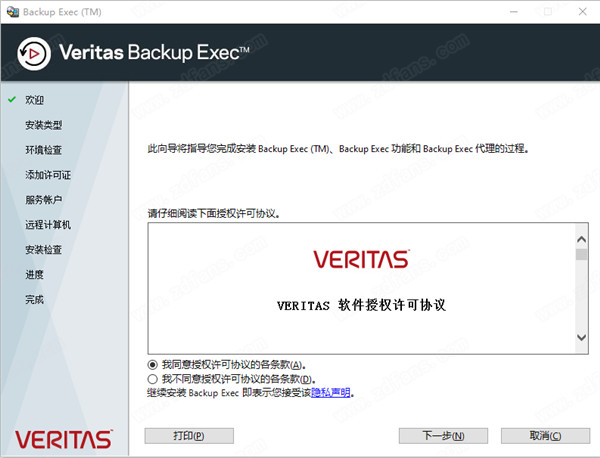Screen dimensions: 600x458
Task: Close the Backup Exec installer window
Action: 582,12
